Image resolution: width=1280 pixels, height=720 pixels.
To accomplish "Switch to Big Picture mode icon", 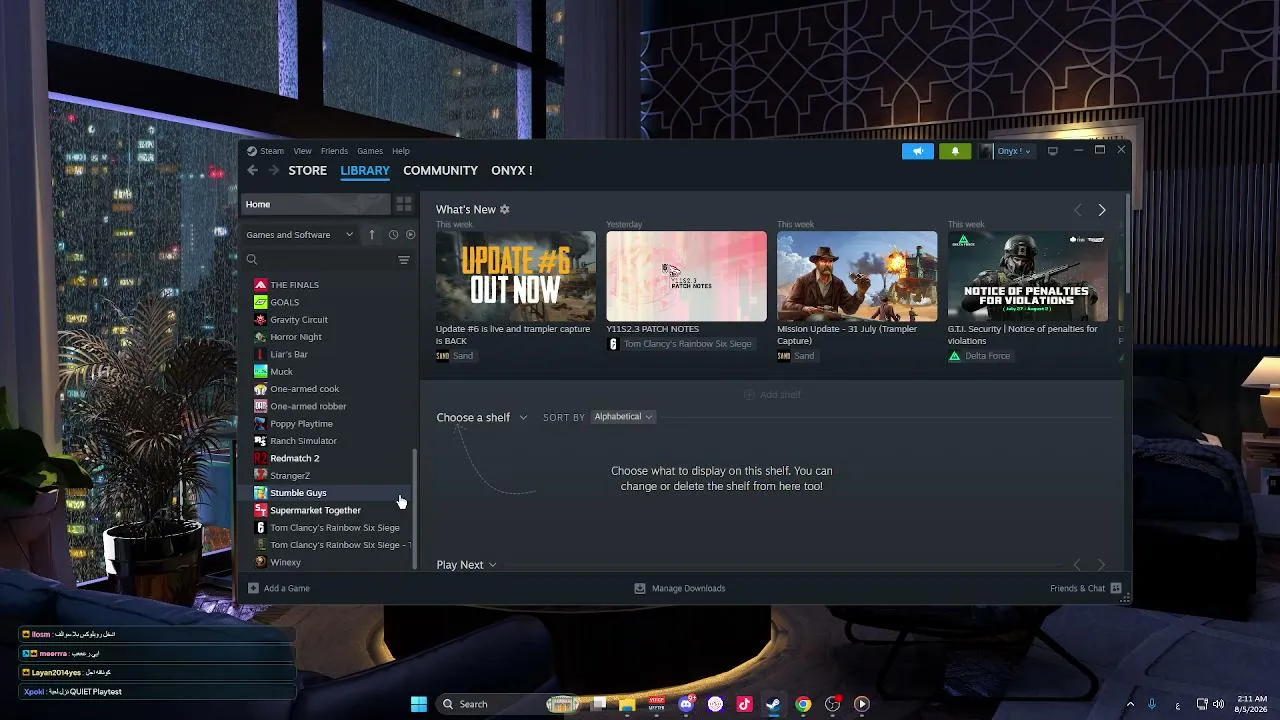I will click(x=1052, y=151).
